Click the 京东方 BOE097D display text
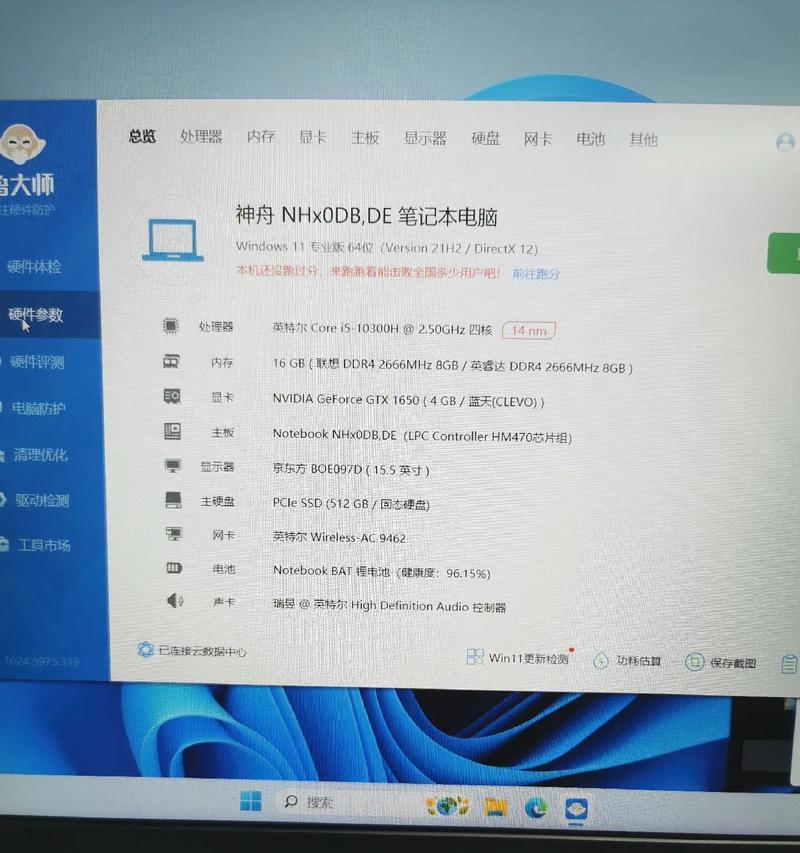 (351, 469)
